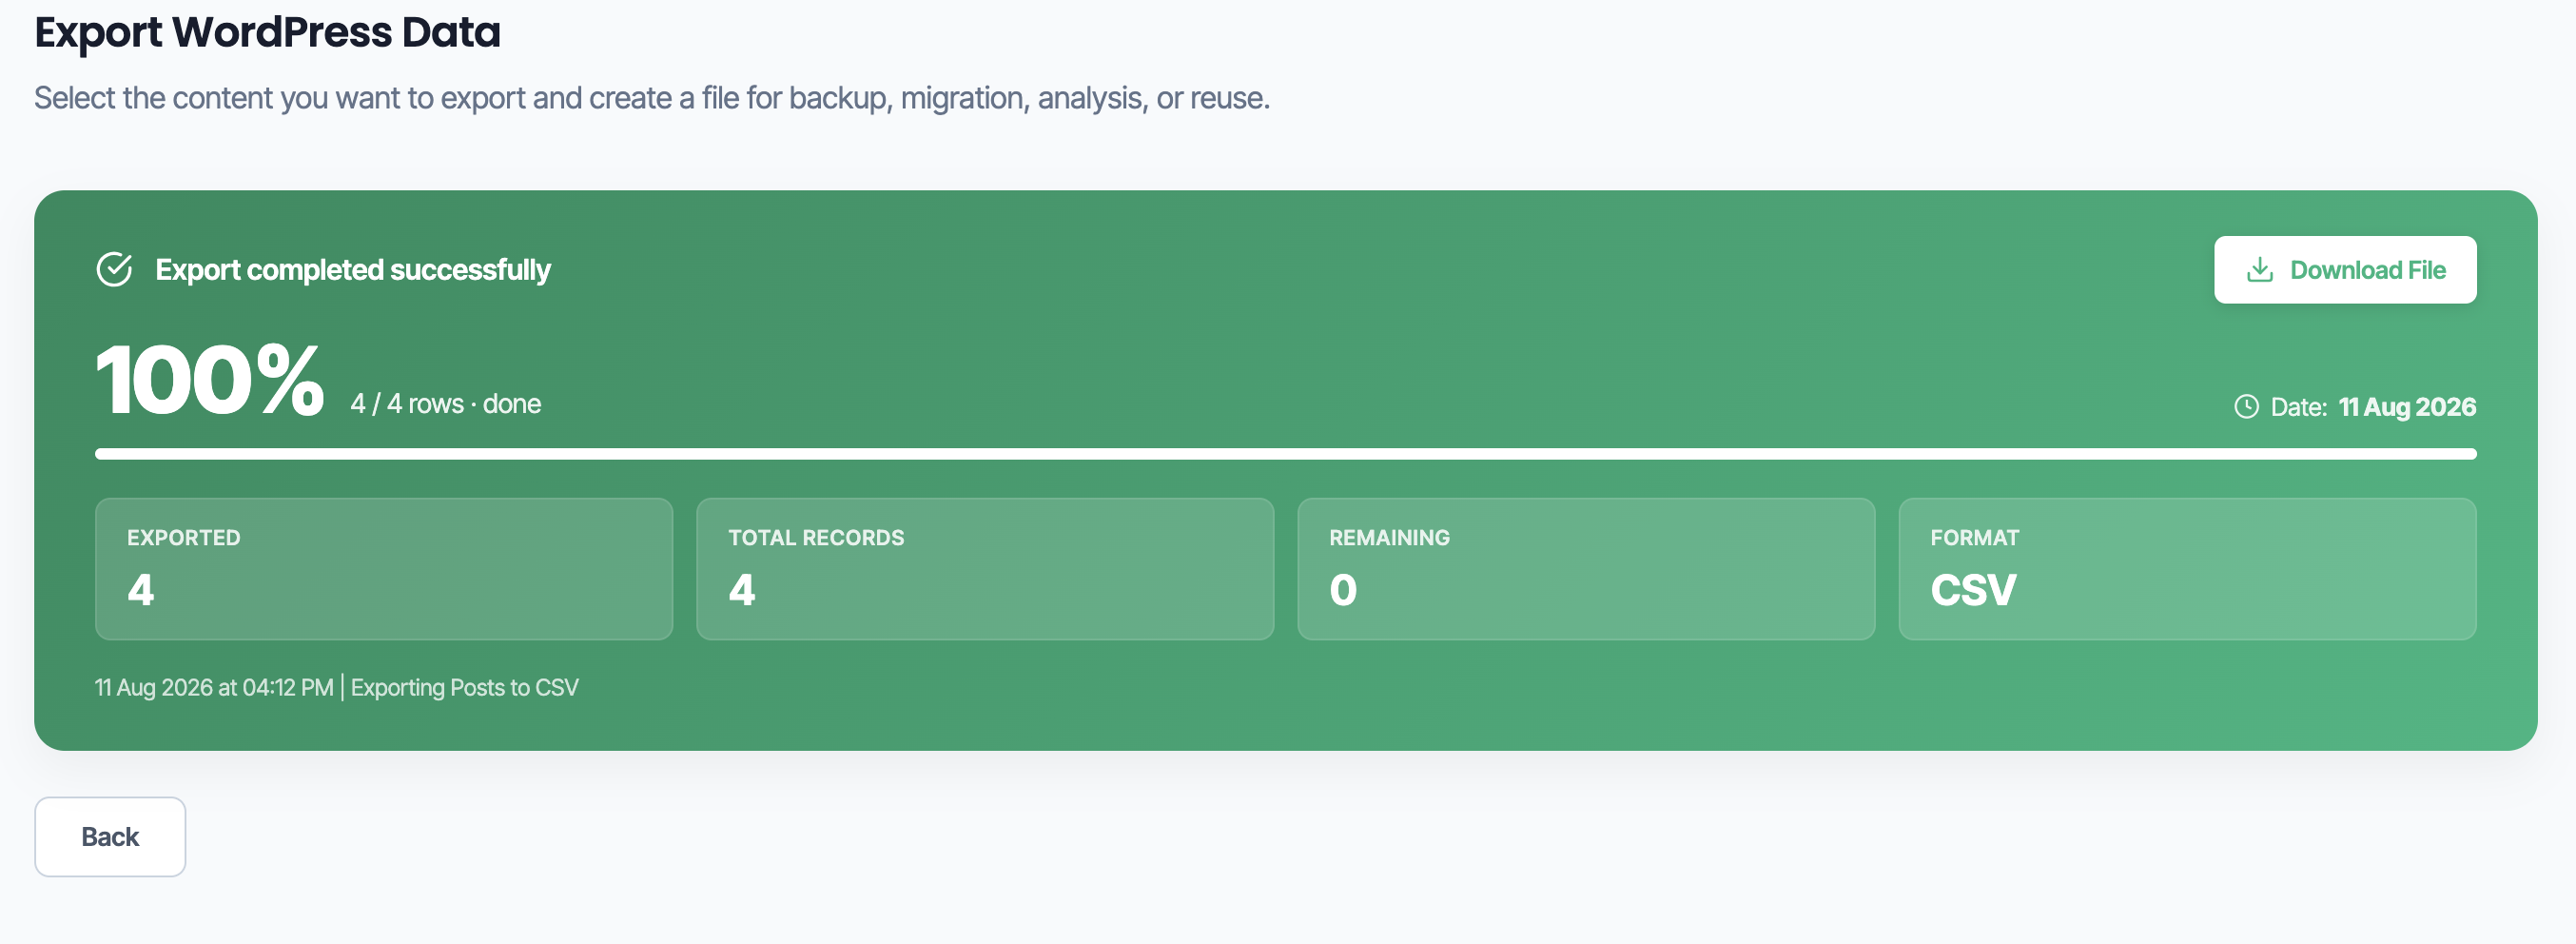Click the download arrow icon

coord(2259,270)
